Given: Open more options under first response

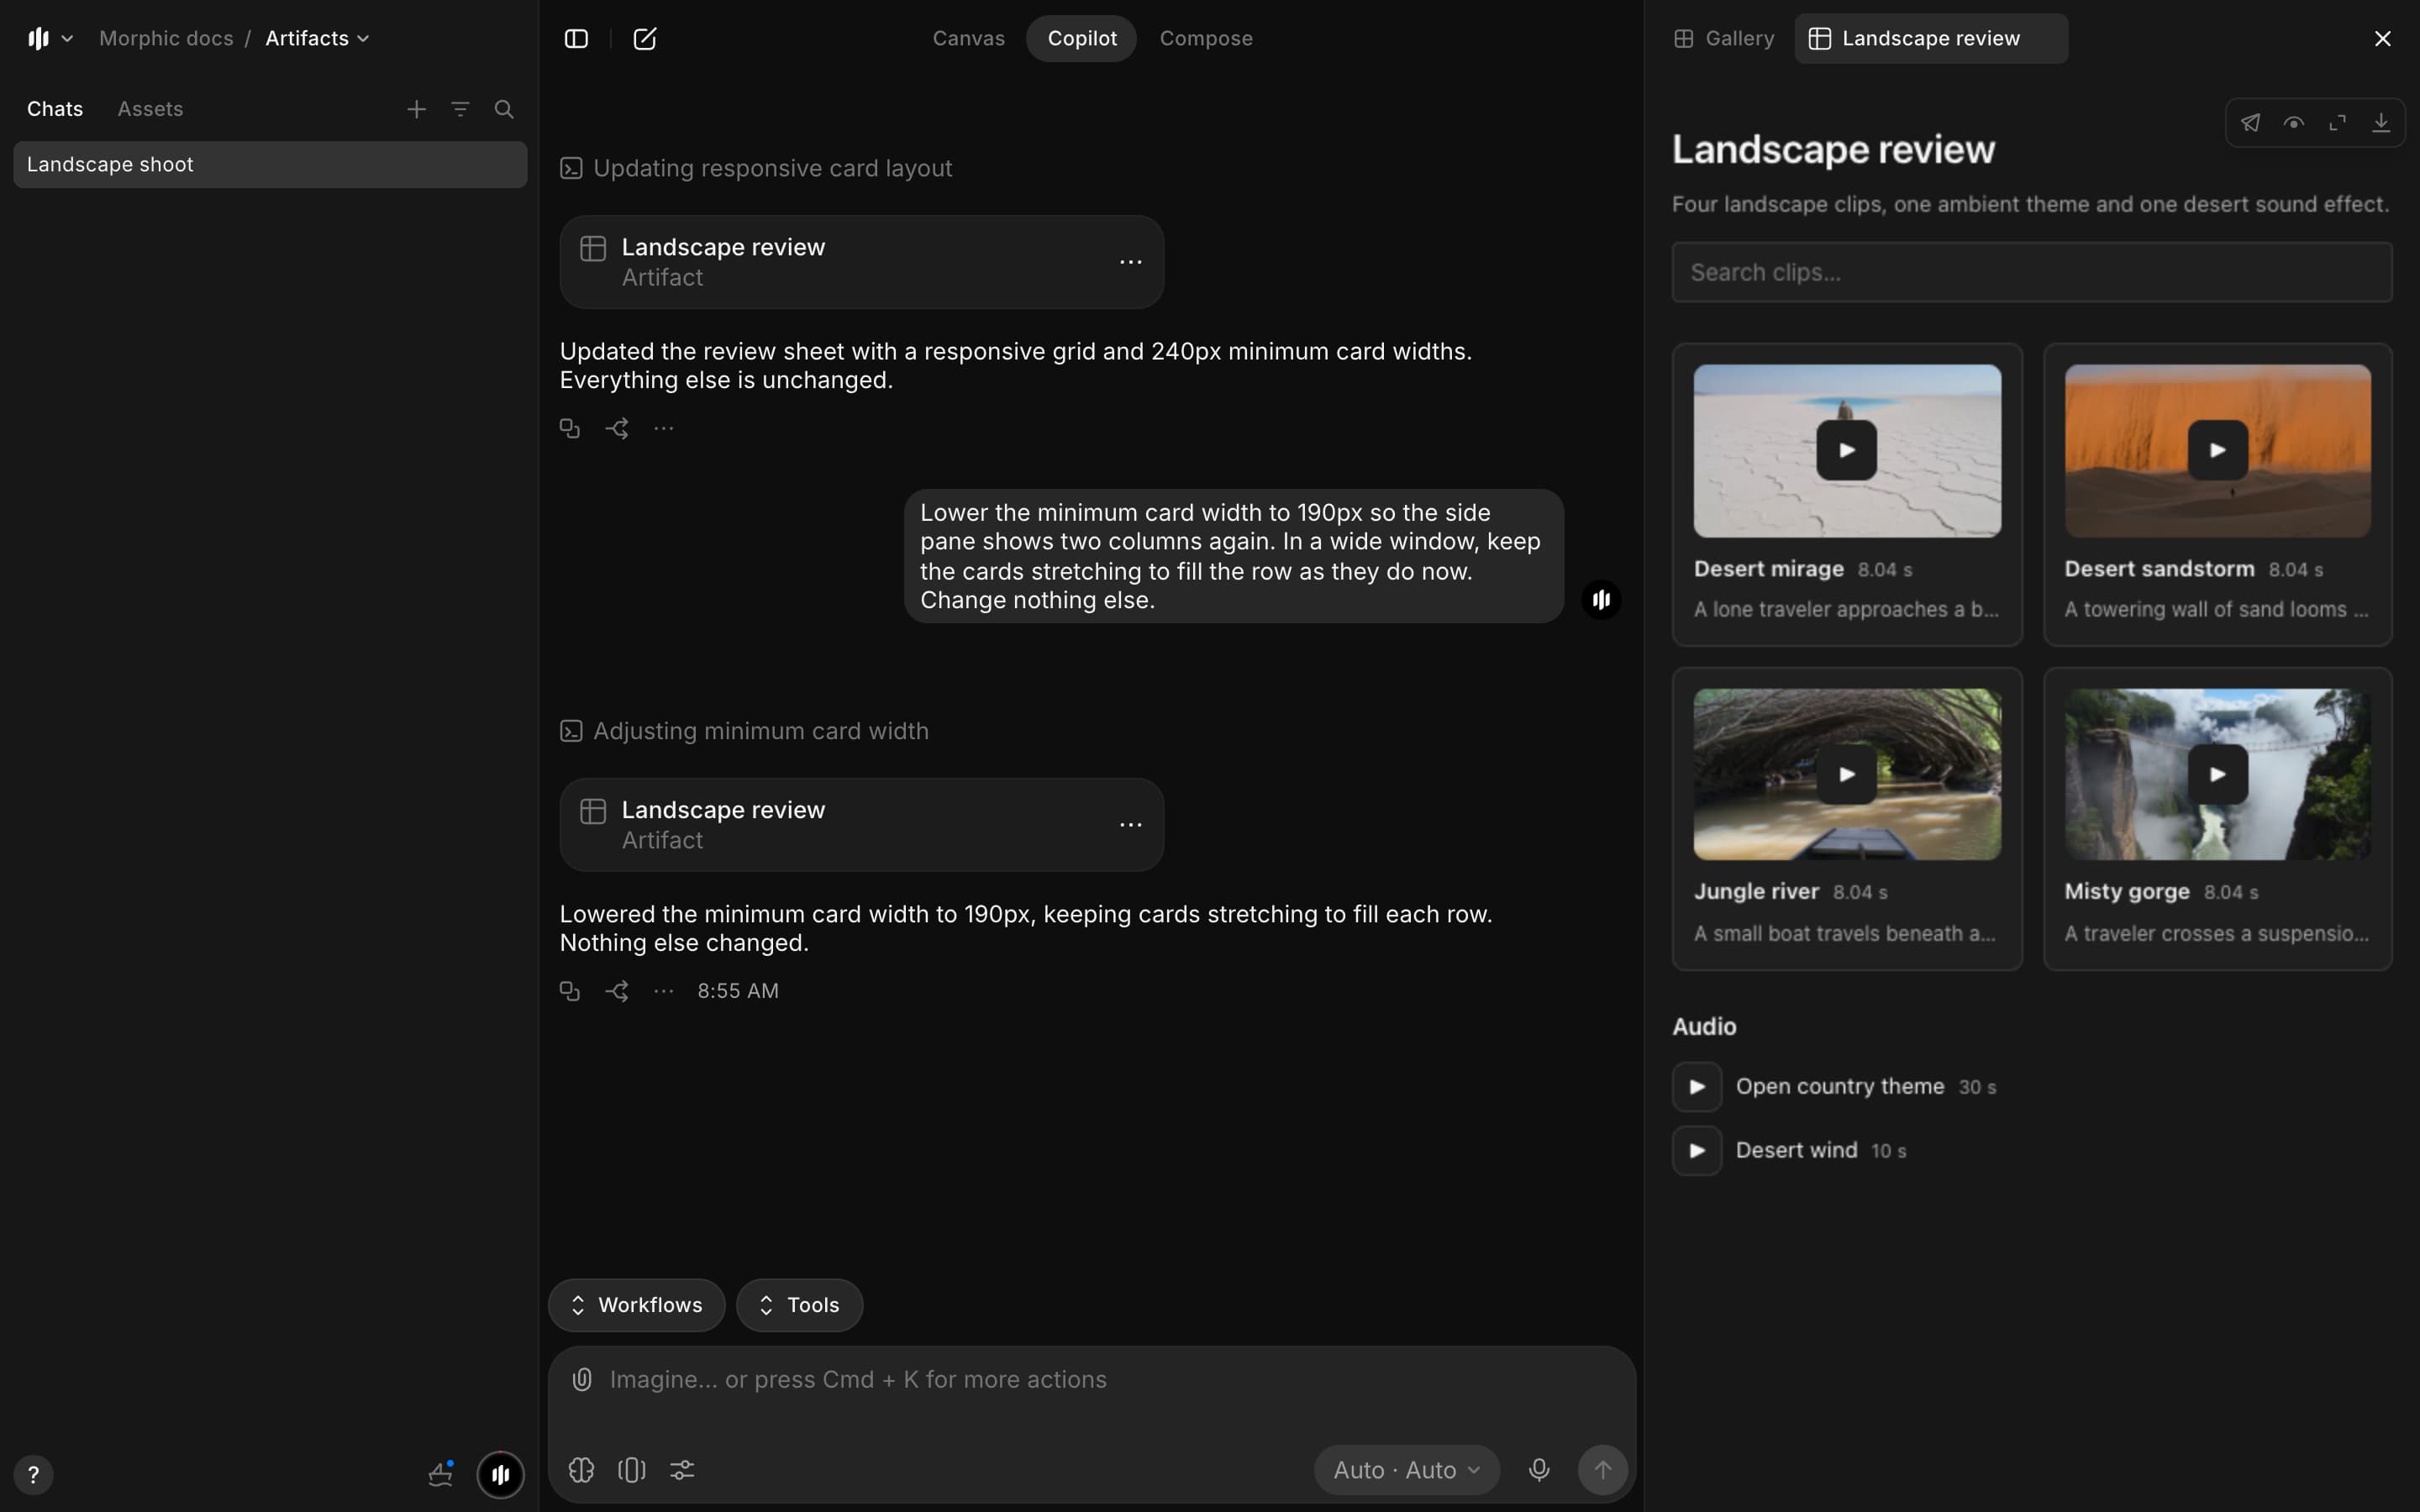Looking at the screenshot, I should 664,429.
